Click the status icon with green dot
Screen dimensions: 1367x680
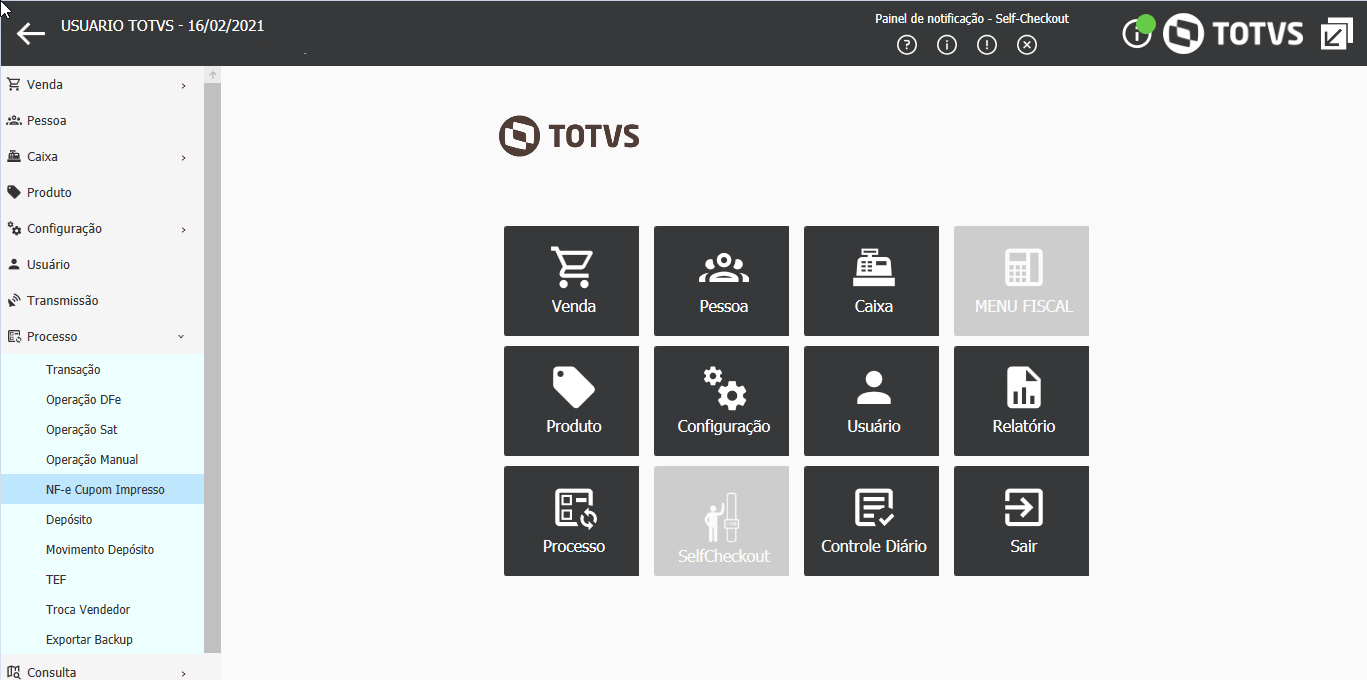click(x=1138, y=32)
